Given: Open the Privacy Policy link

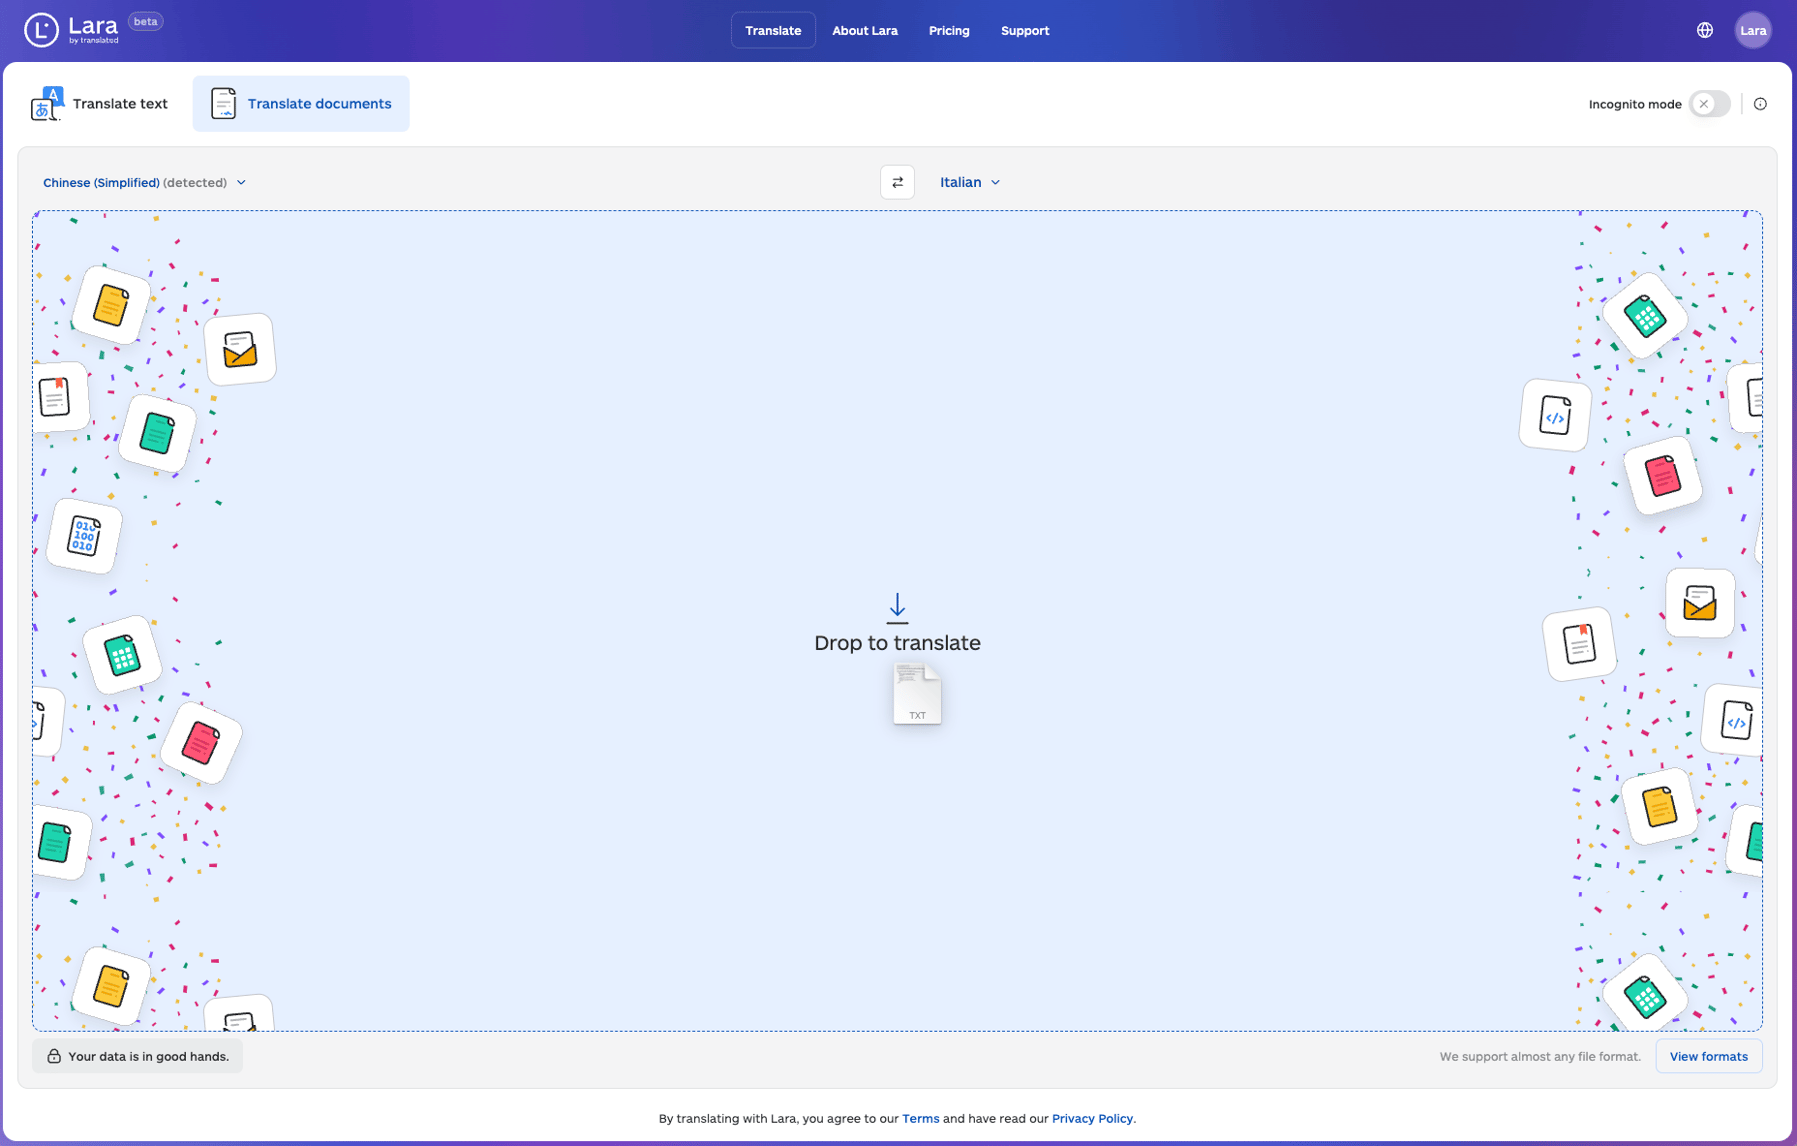Looking at the screenshot, I should [1091, 1118].
